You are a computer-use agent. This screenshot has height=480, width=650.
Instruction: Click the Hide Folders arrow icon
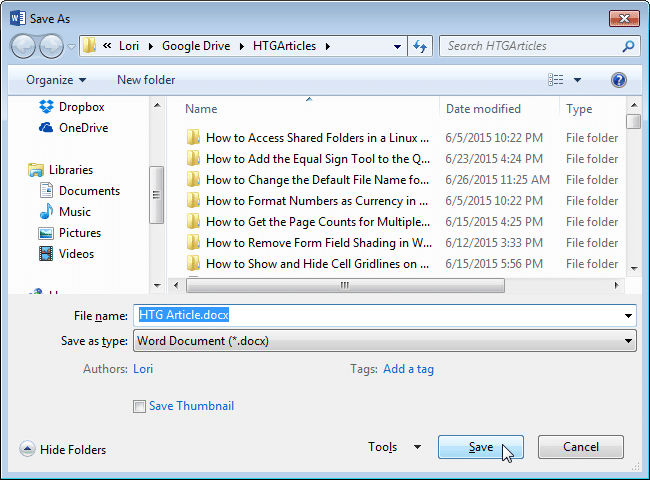point(27,450)
